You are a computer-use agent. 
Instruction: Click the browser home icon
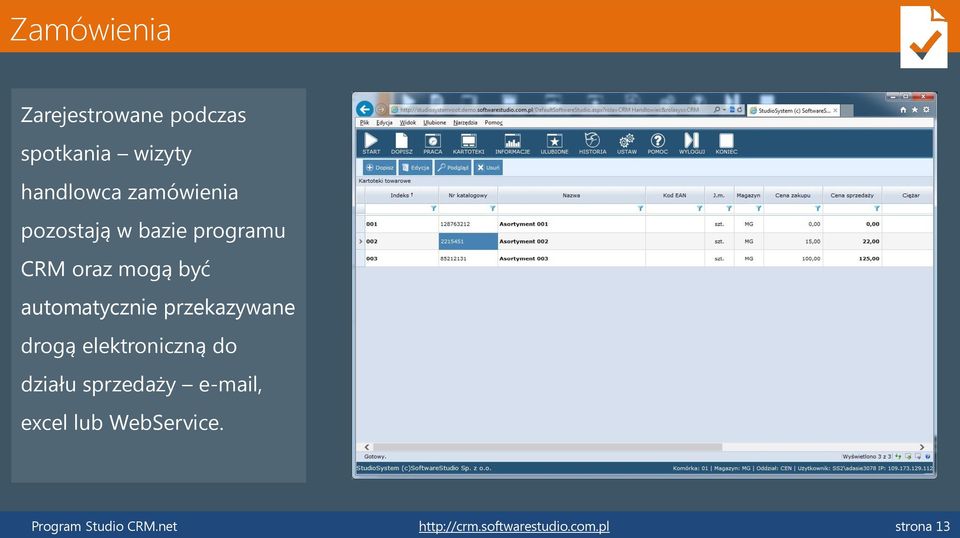[902, 110]
